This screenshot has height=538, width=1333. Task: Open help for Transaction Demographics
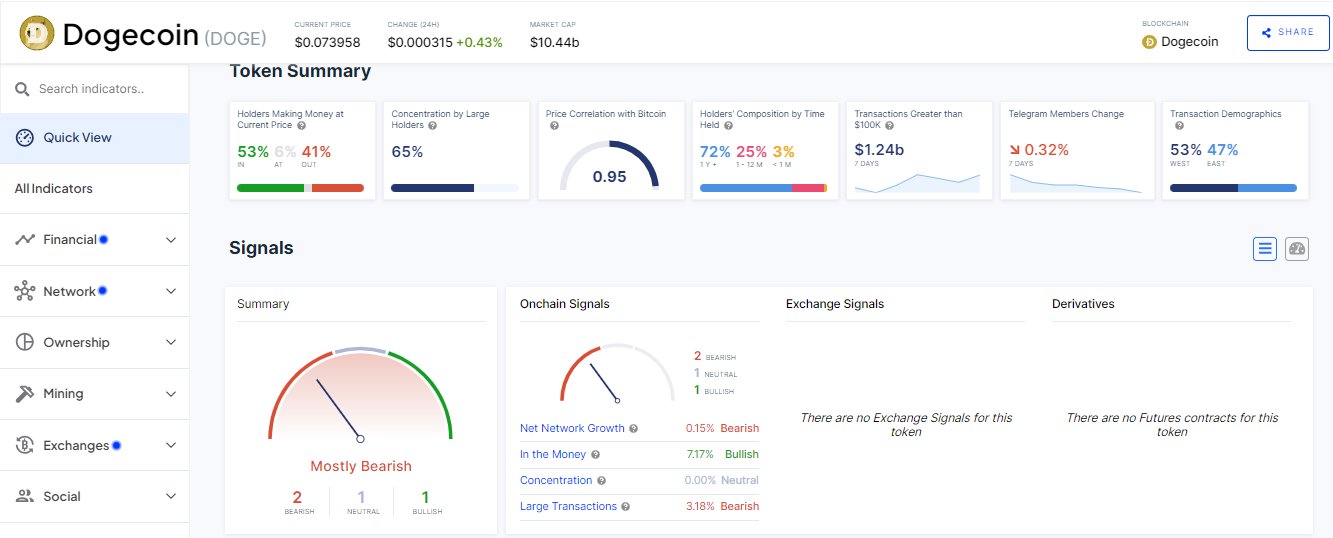pyautogui.click(x=1179, y=126)
